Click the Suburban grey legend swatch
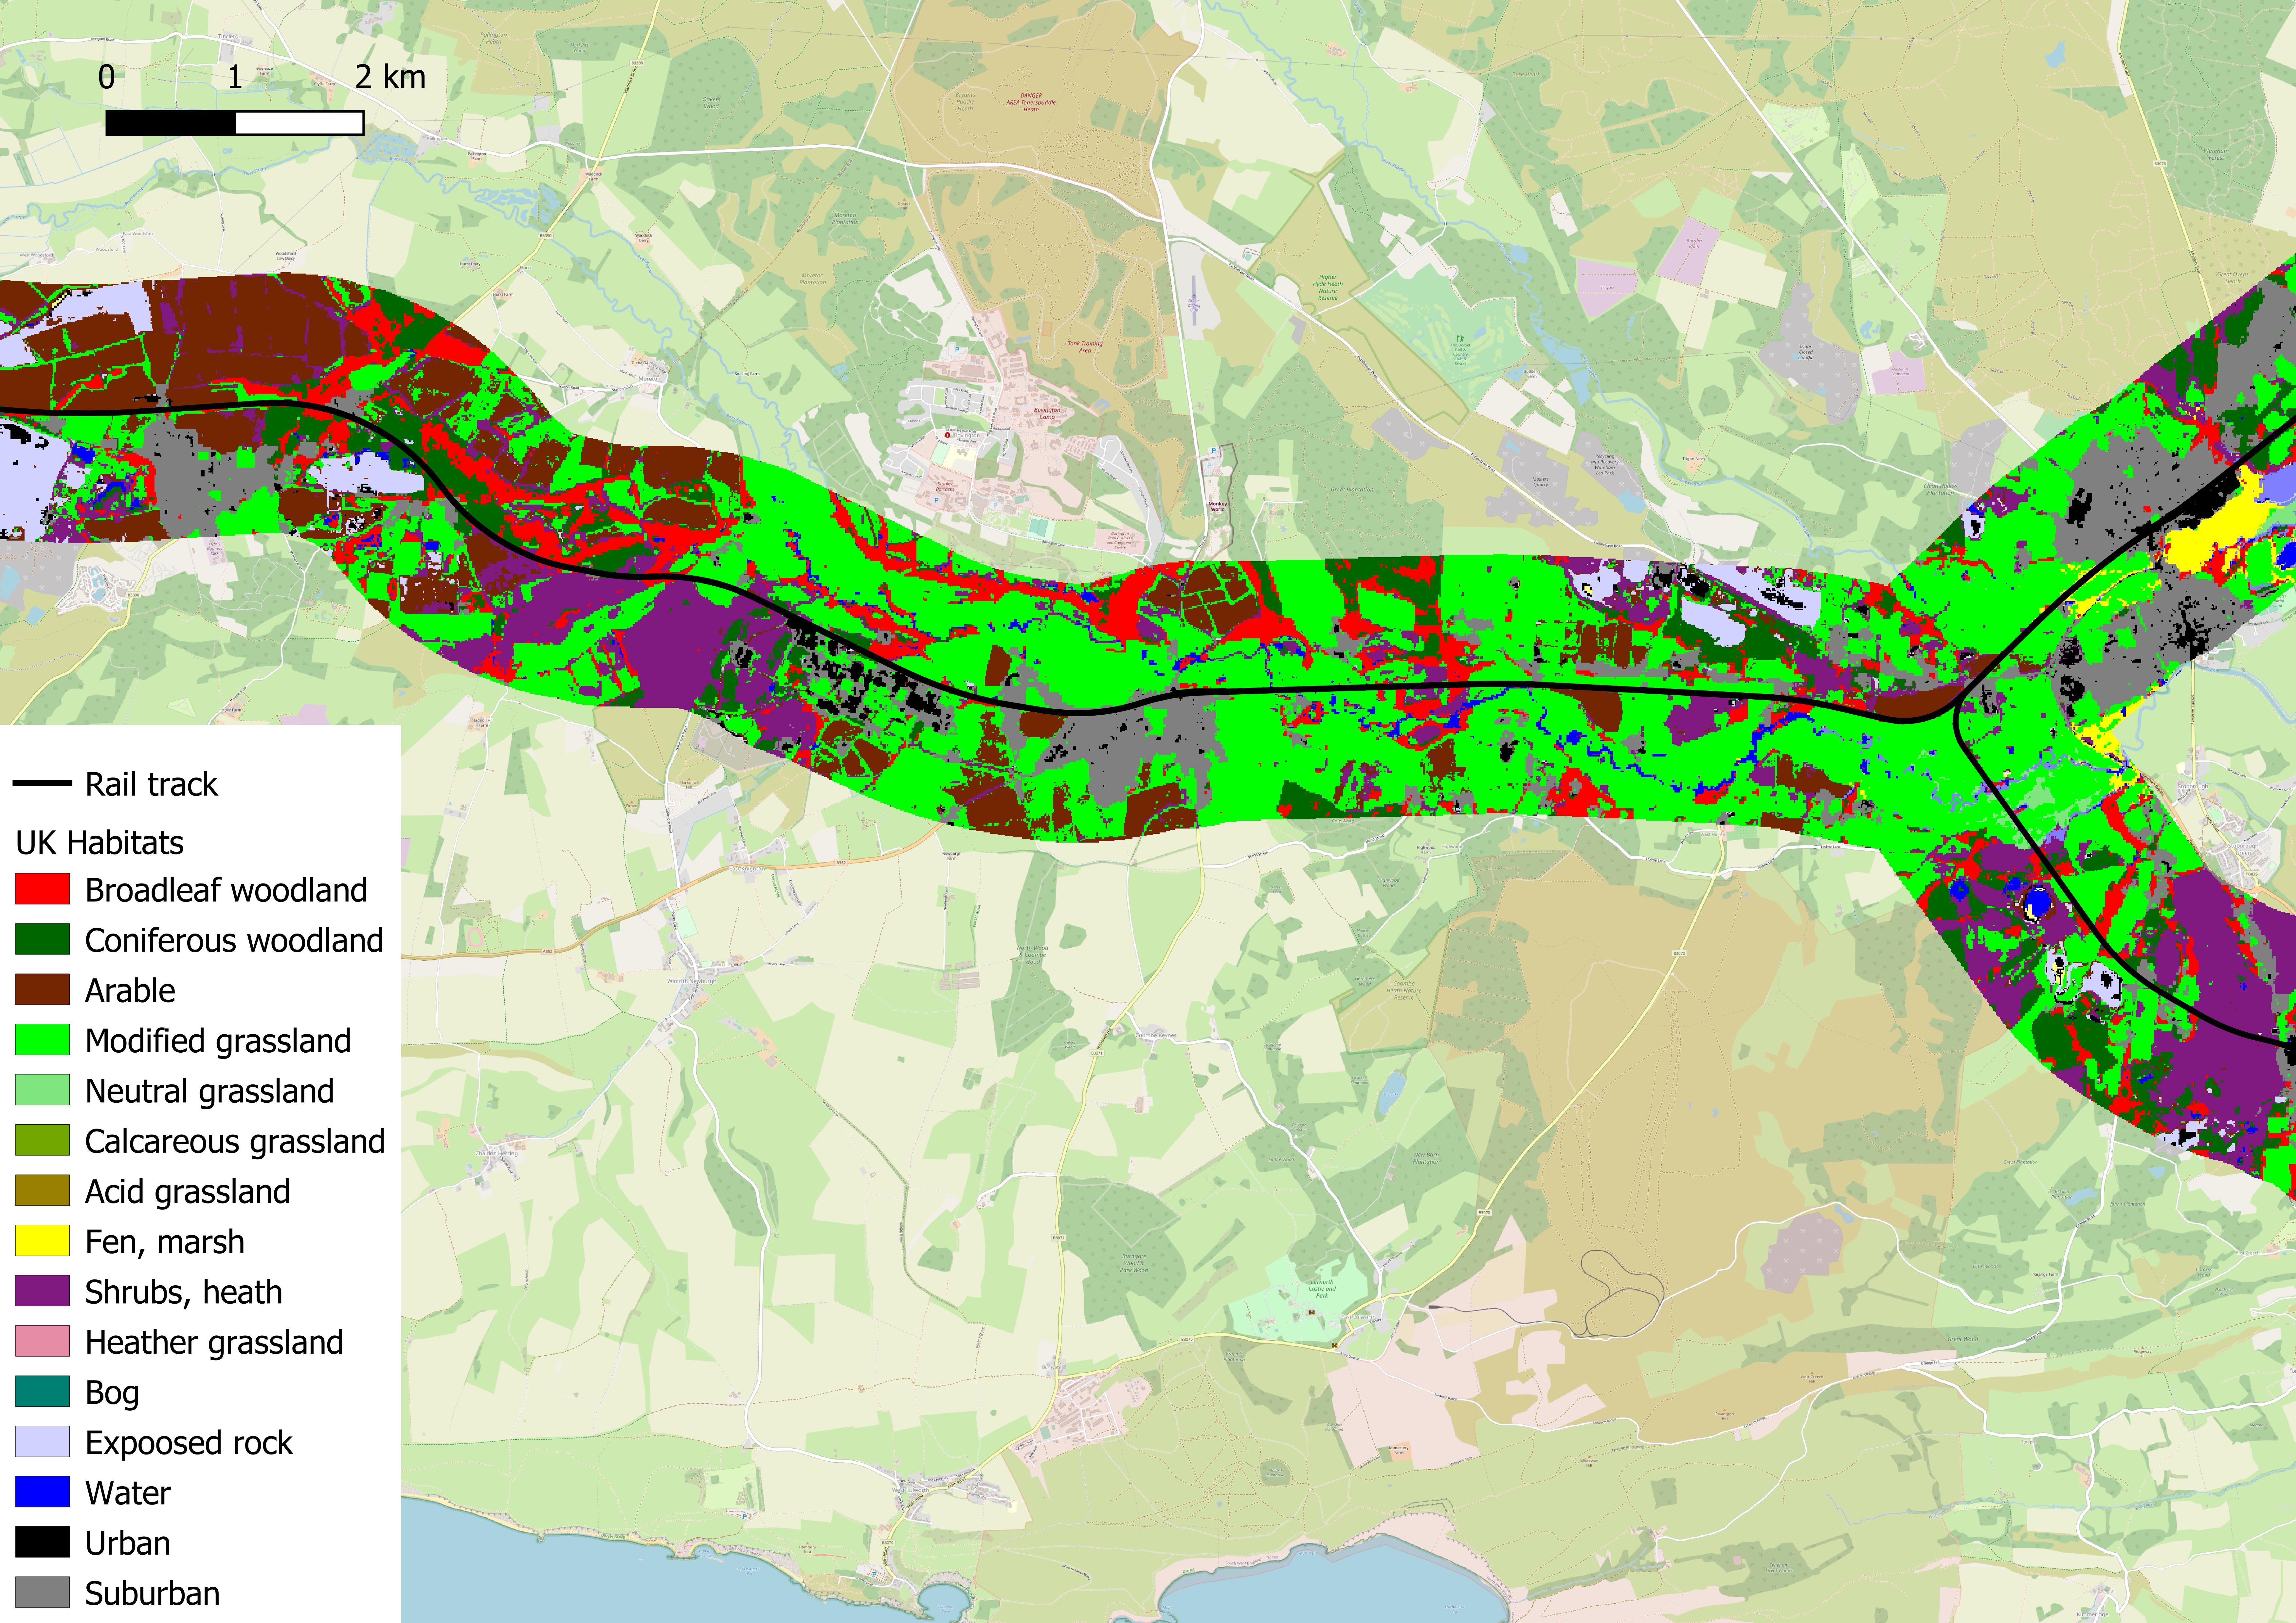 coord(42,1592)
